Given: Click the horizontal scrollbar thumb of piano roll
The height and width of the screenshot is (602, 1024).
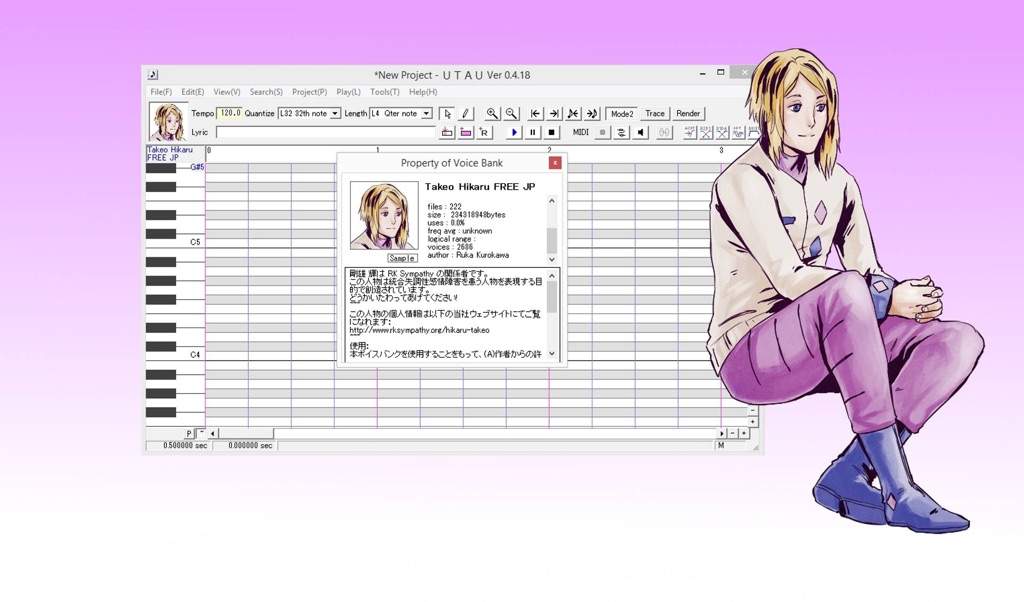Looking at the screenshot, I should tap(246, 433).
